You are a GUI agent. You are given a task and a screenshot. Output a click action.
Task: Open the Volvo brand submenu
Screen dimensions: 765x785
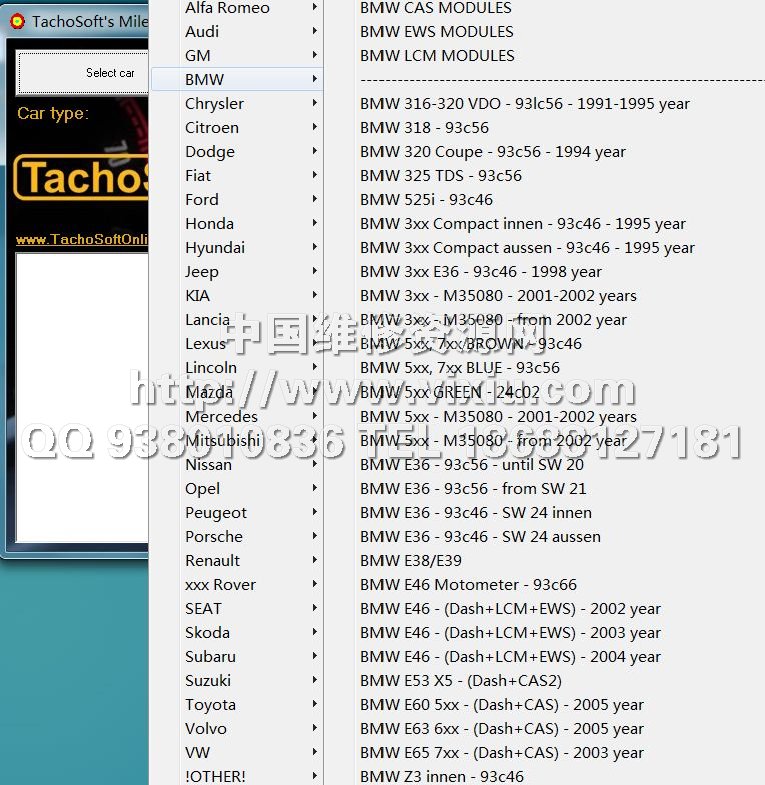pyautogui.click(x=206, y=728)
